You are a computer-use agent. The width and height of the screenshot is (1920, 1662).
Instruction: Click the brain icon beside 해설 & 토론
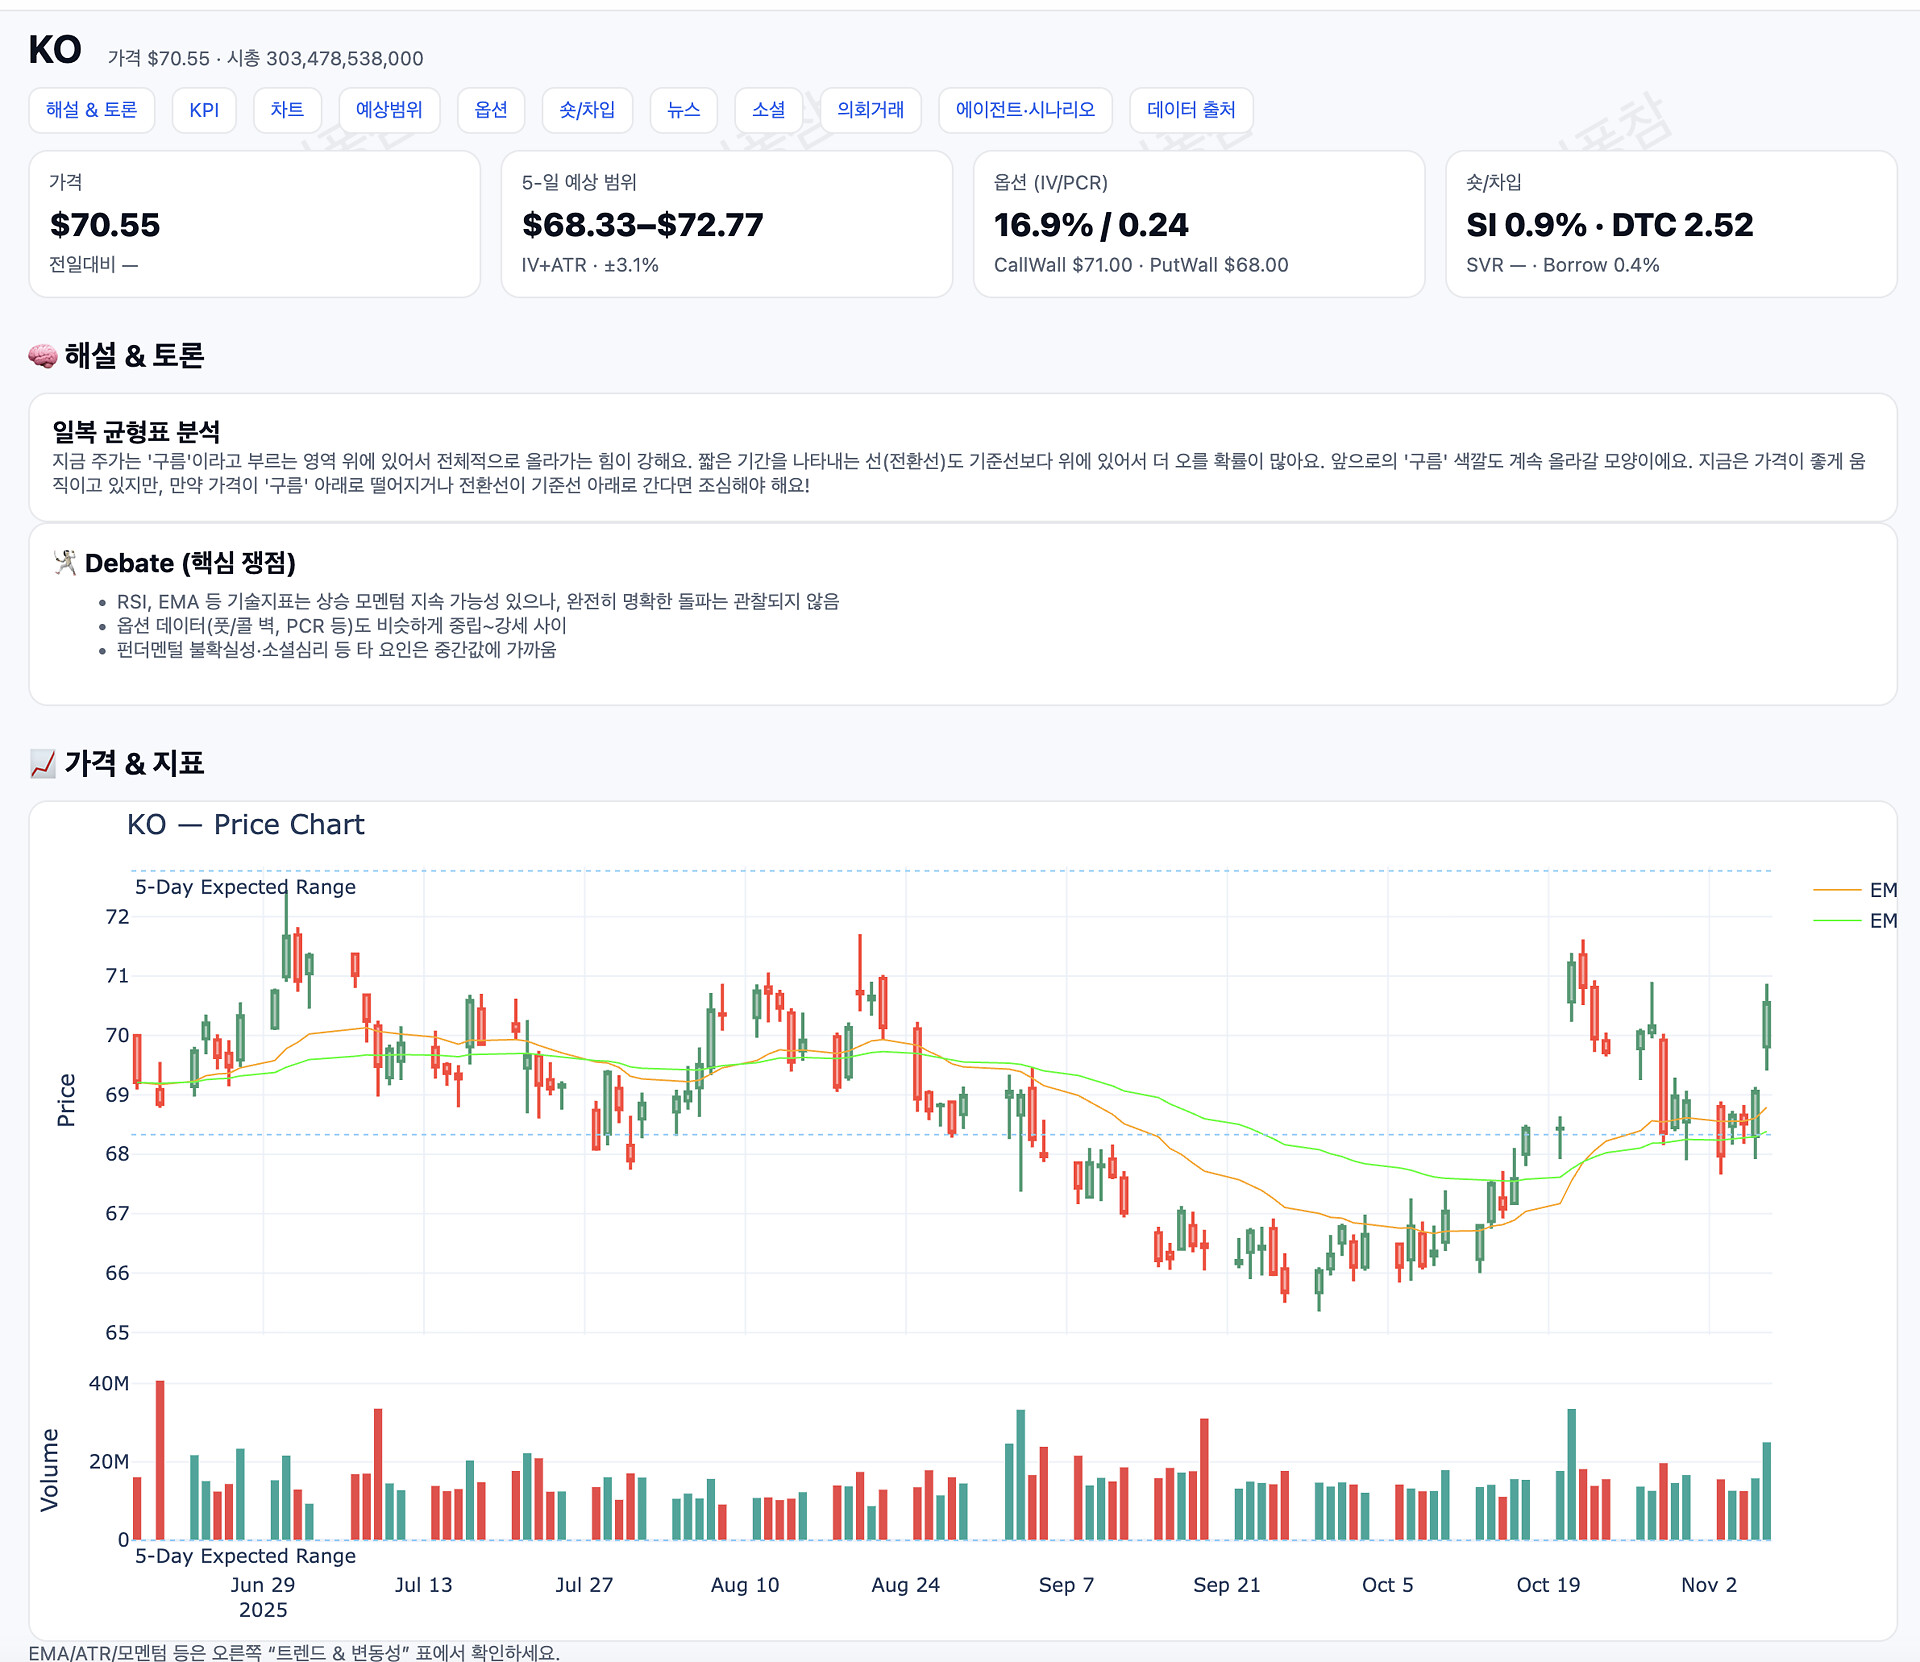42,356
